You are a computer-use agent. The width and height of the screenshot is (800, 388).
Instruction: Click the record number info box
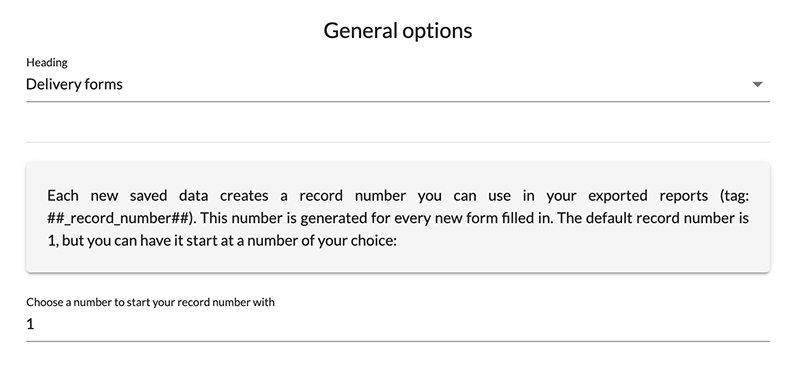click(x=397, y=217)
